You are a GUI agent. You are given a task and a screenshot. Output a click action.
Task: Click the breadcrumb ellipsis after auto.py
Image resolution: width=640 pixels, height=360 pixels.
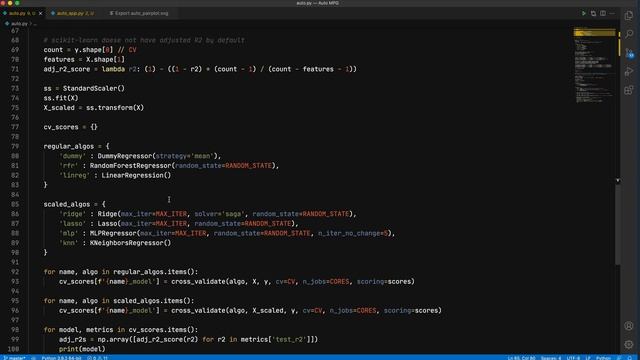(35, 24)
